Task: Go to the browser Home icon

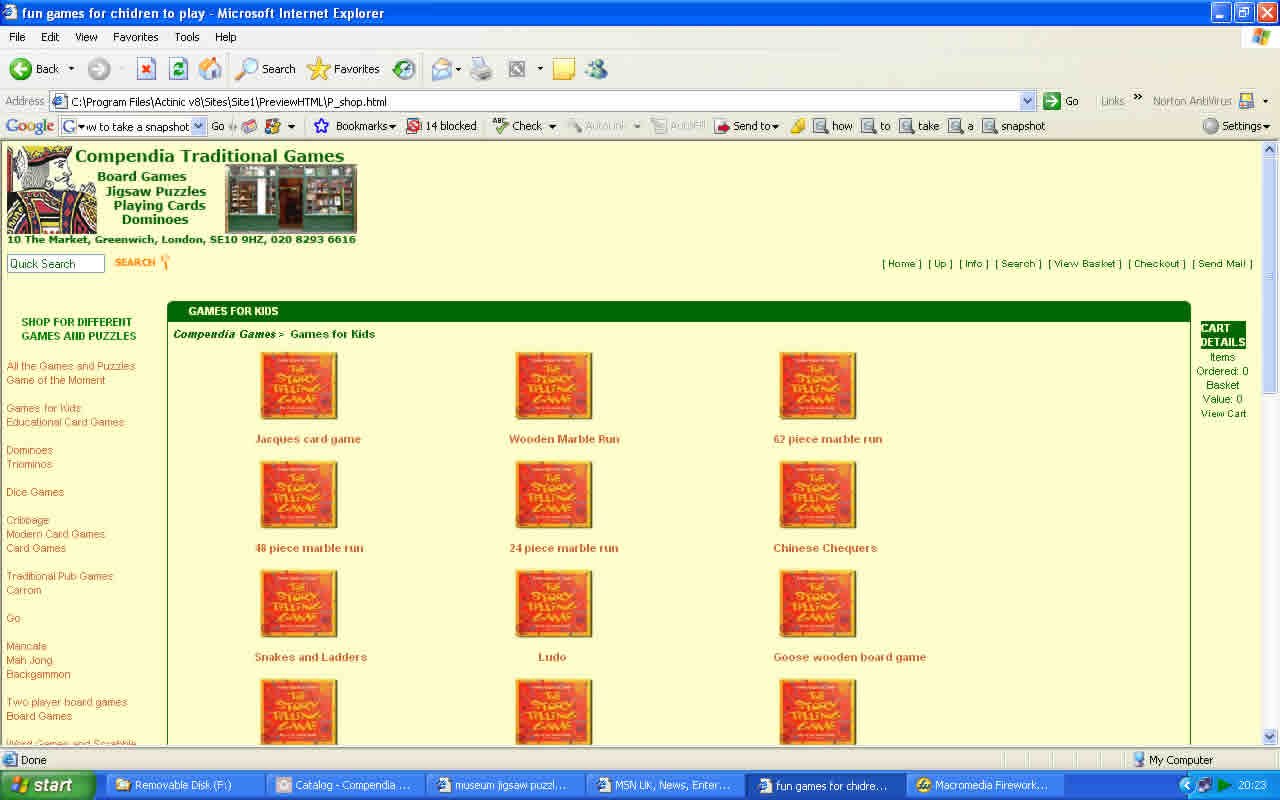Action: coord(210,69)
